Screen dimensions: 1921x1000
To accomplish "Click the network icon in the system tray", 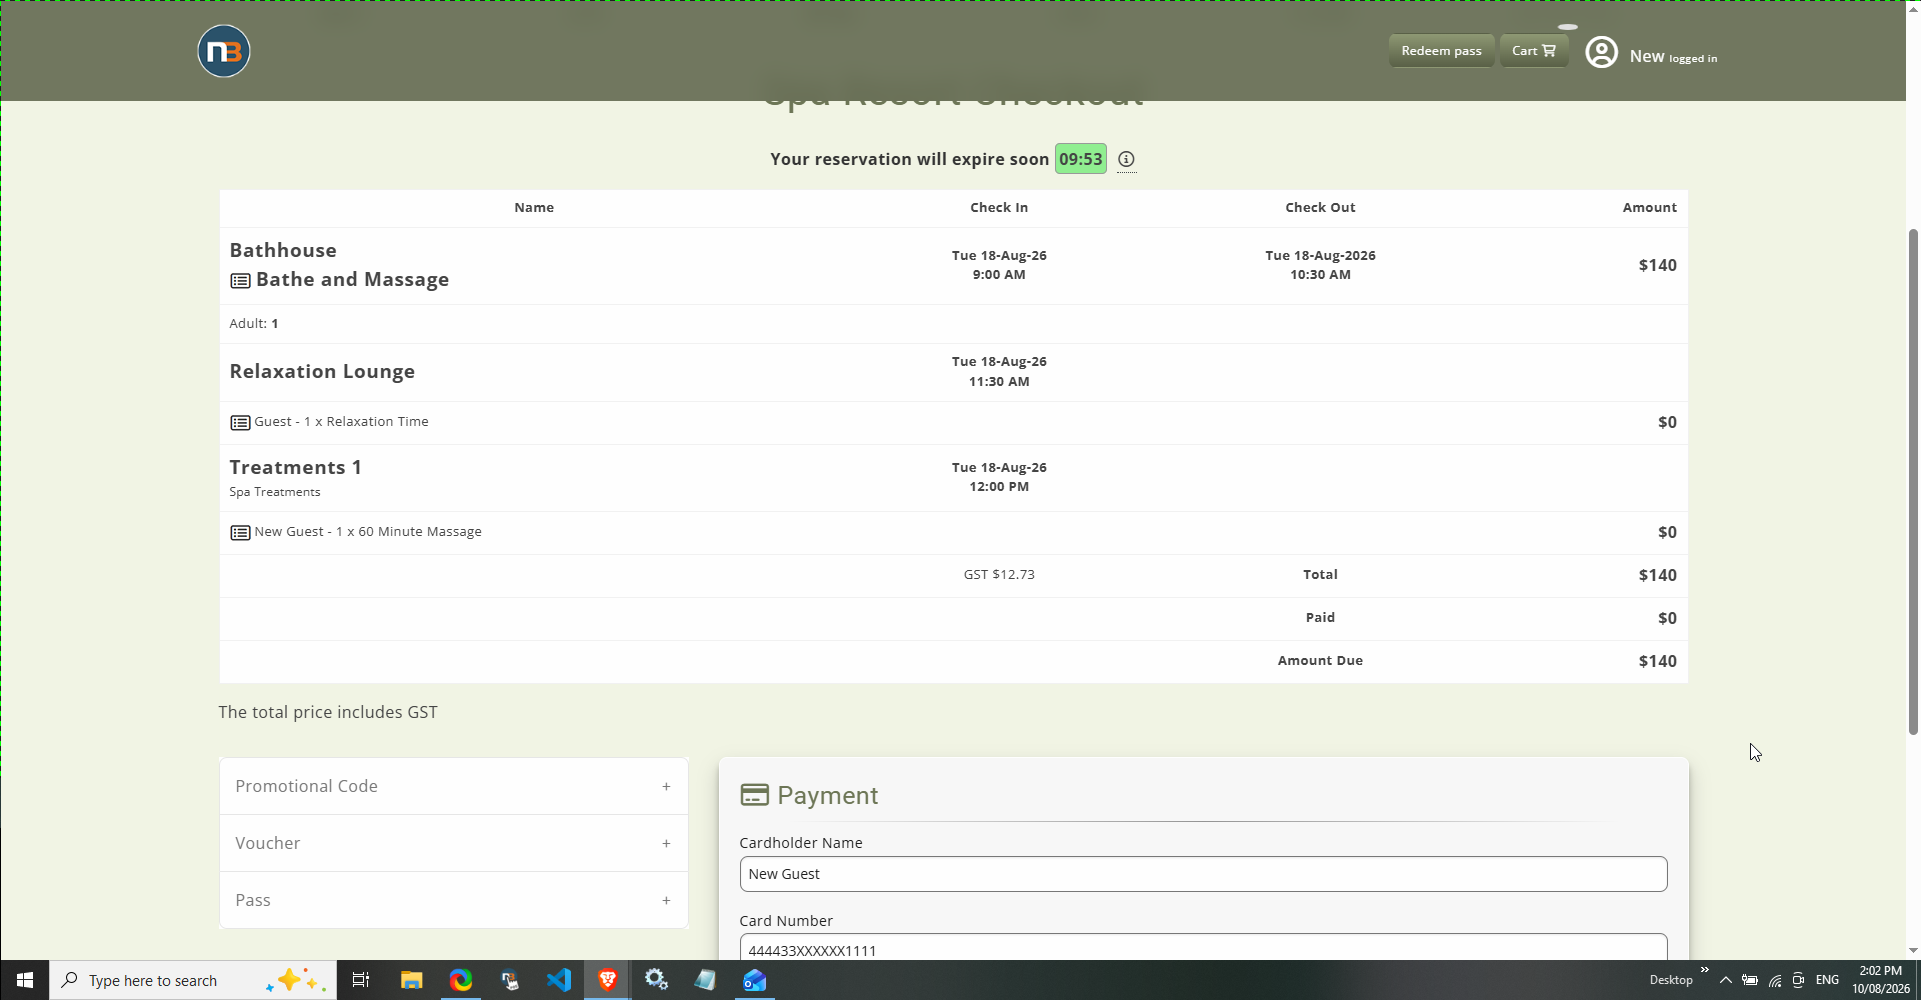I will click(1775, 980).
